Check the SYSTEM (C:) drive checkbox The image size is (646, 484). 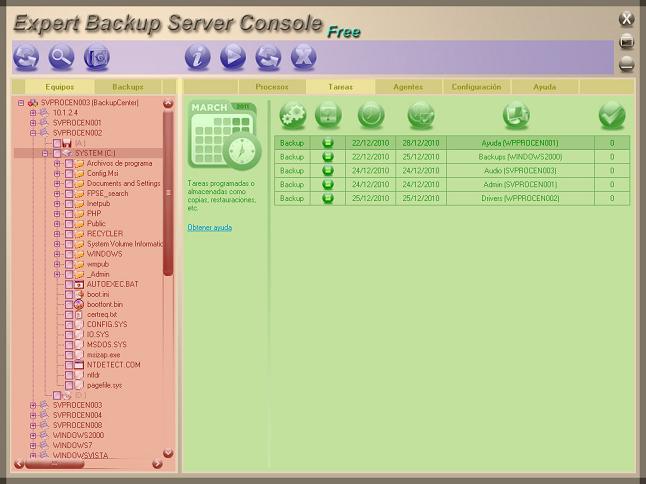57,153
